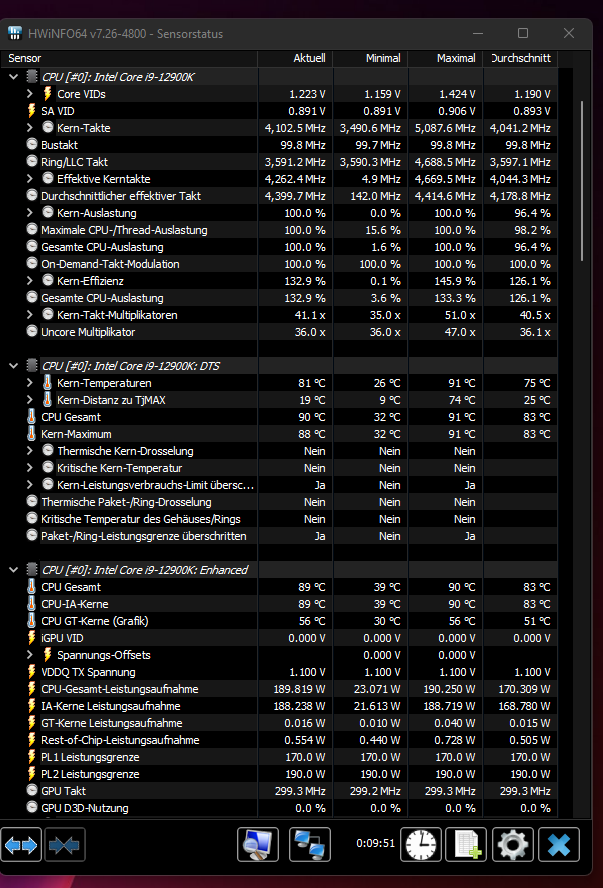Expand the Kern-Auslastung row
The image size is (603, 888).
click(x=30, y=212)
